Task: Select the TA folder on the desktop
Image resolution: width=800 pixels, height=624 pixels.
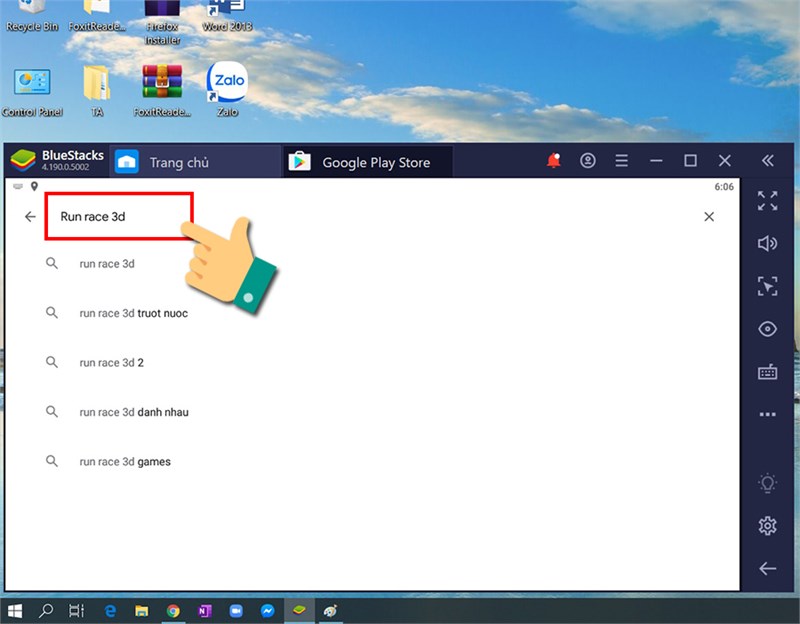Action: pyautogui.click(x=97, y=91)
